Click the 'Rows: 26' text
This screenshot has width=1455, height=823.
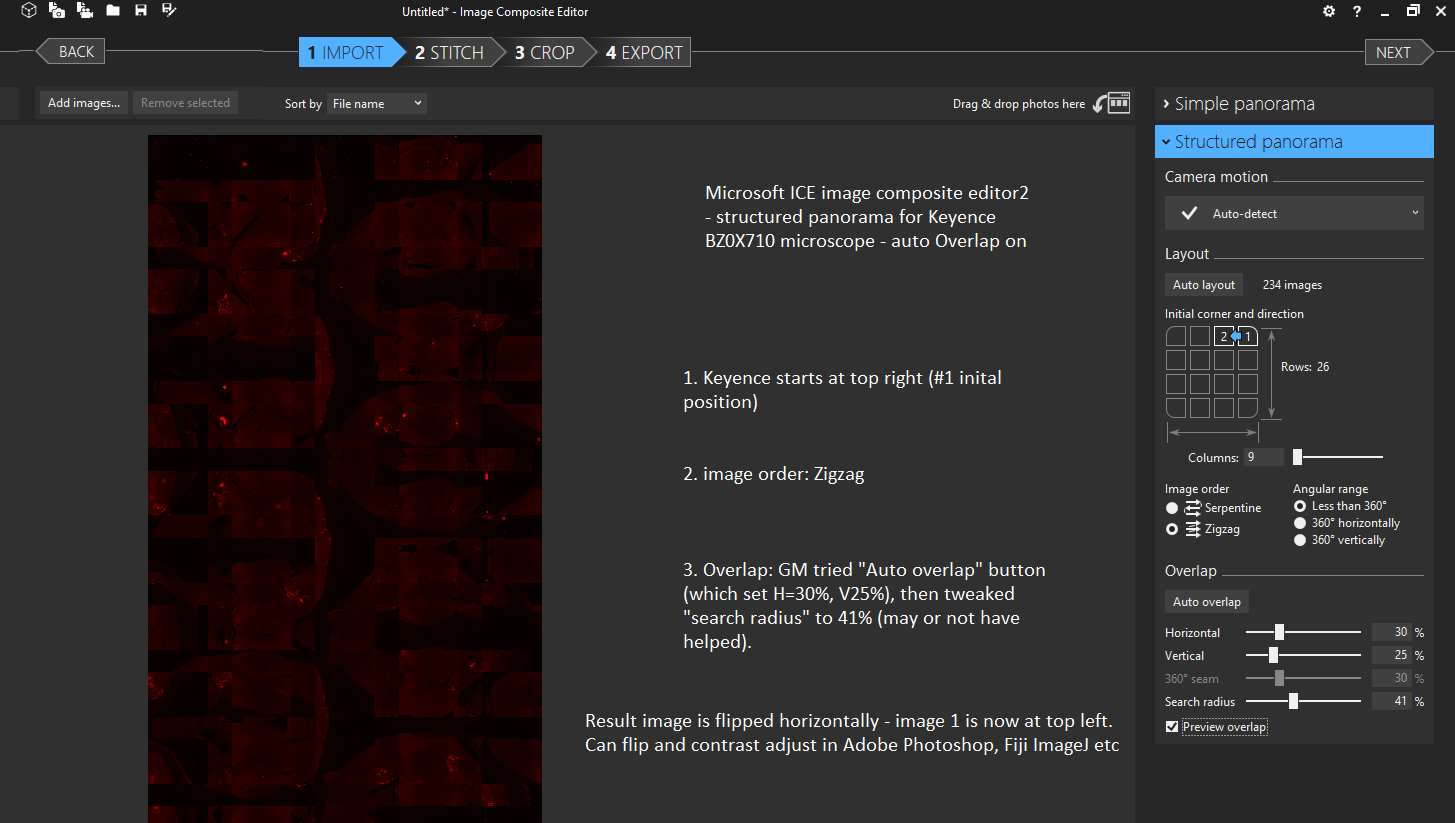(1305, 367)
